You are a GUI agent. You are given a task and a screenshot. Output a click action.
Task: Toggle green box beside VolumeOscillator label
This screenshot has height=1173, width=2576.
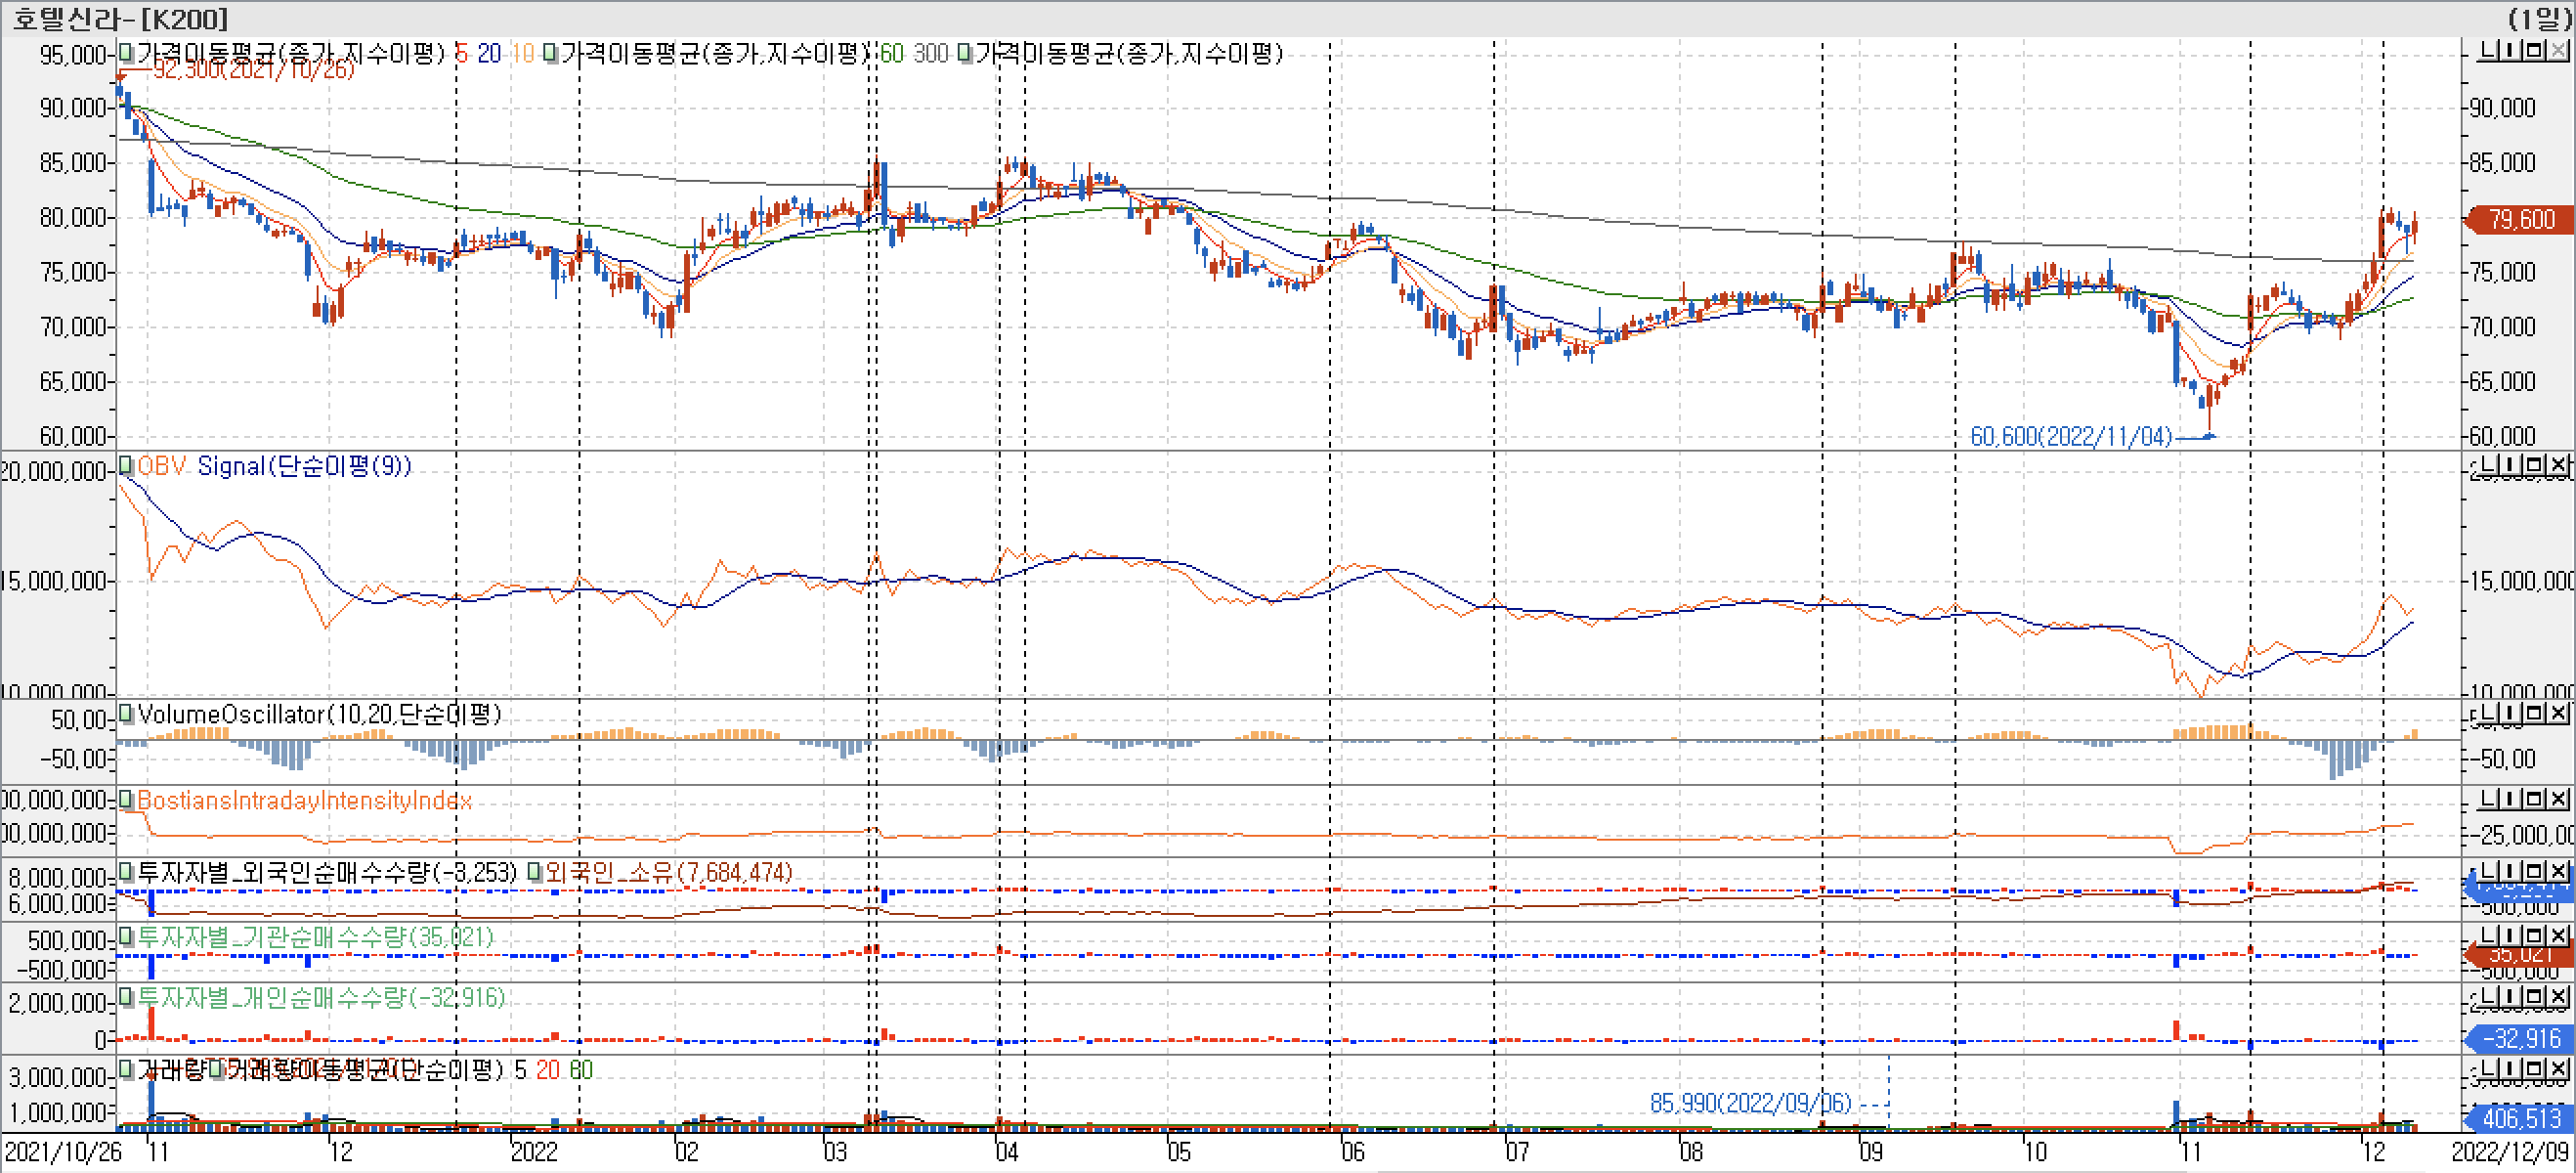[126, 713]
